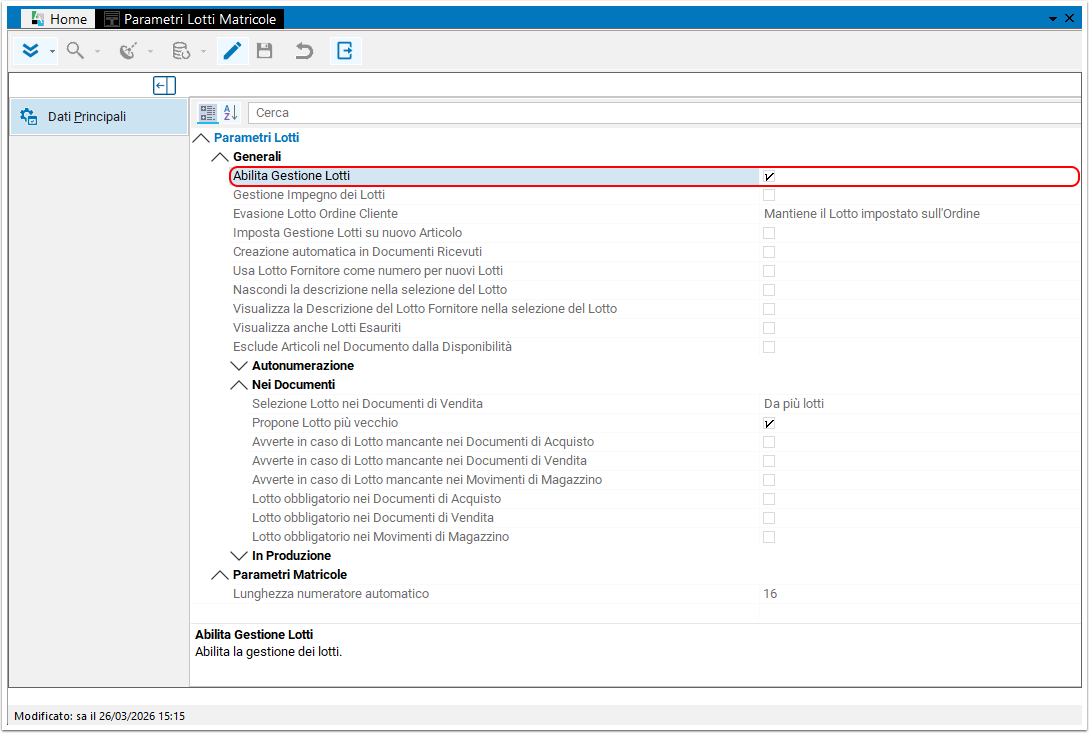Click the undo arrow icon
Screen dimensions: 1089x733
tap(304, 51)
